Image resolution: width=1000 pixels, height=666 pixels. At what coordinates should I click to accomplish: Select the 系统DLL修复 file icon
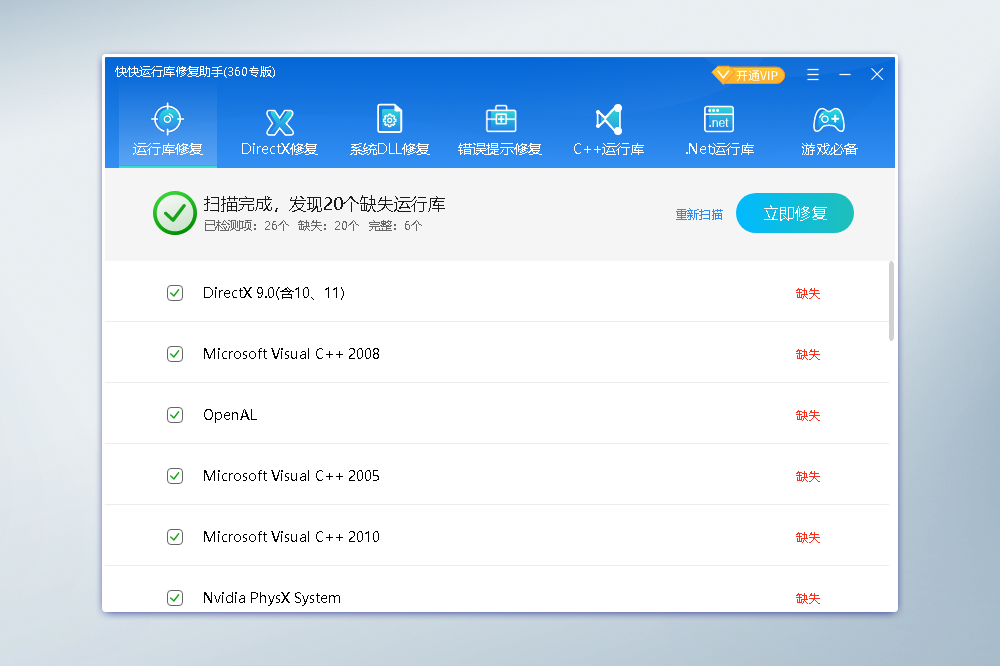click(389, 119)
